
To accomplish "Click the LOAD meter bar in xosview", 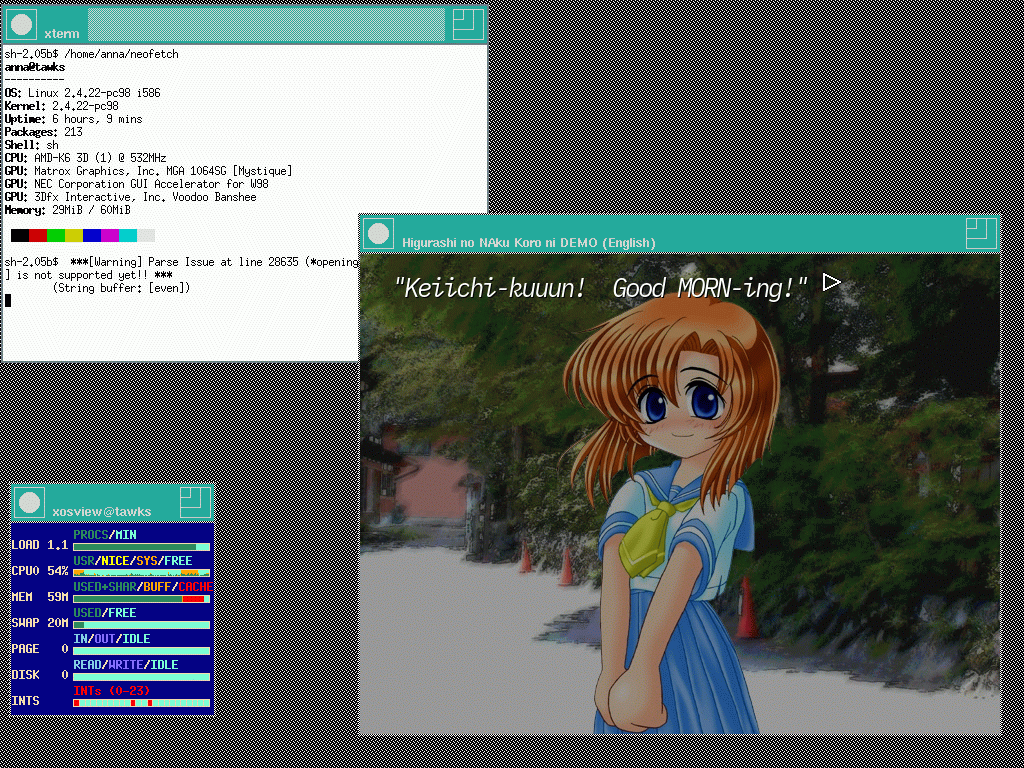I will click(x=142, y=547).
